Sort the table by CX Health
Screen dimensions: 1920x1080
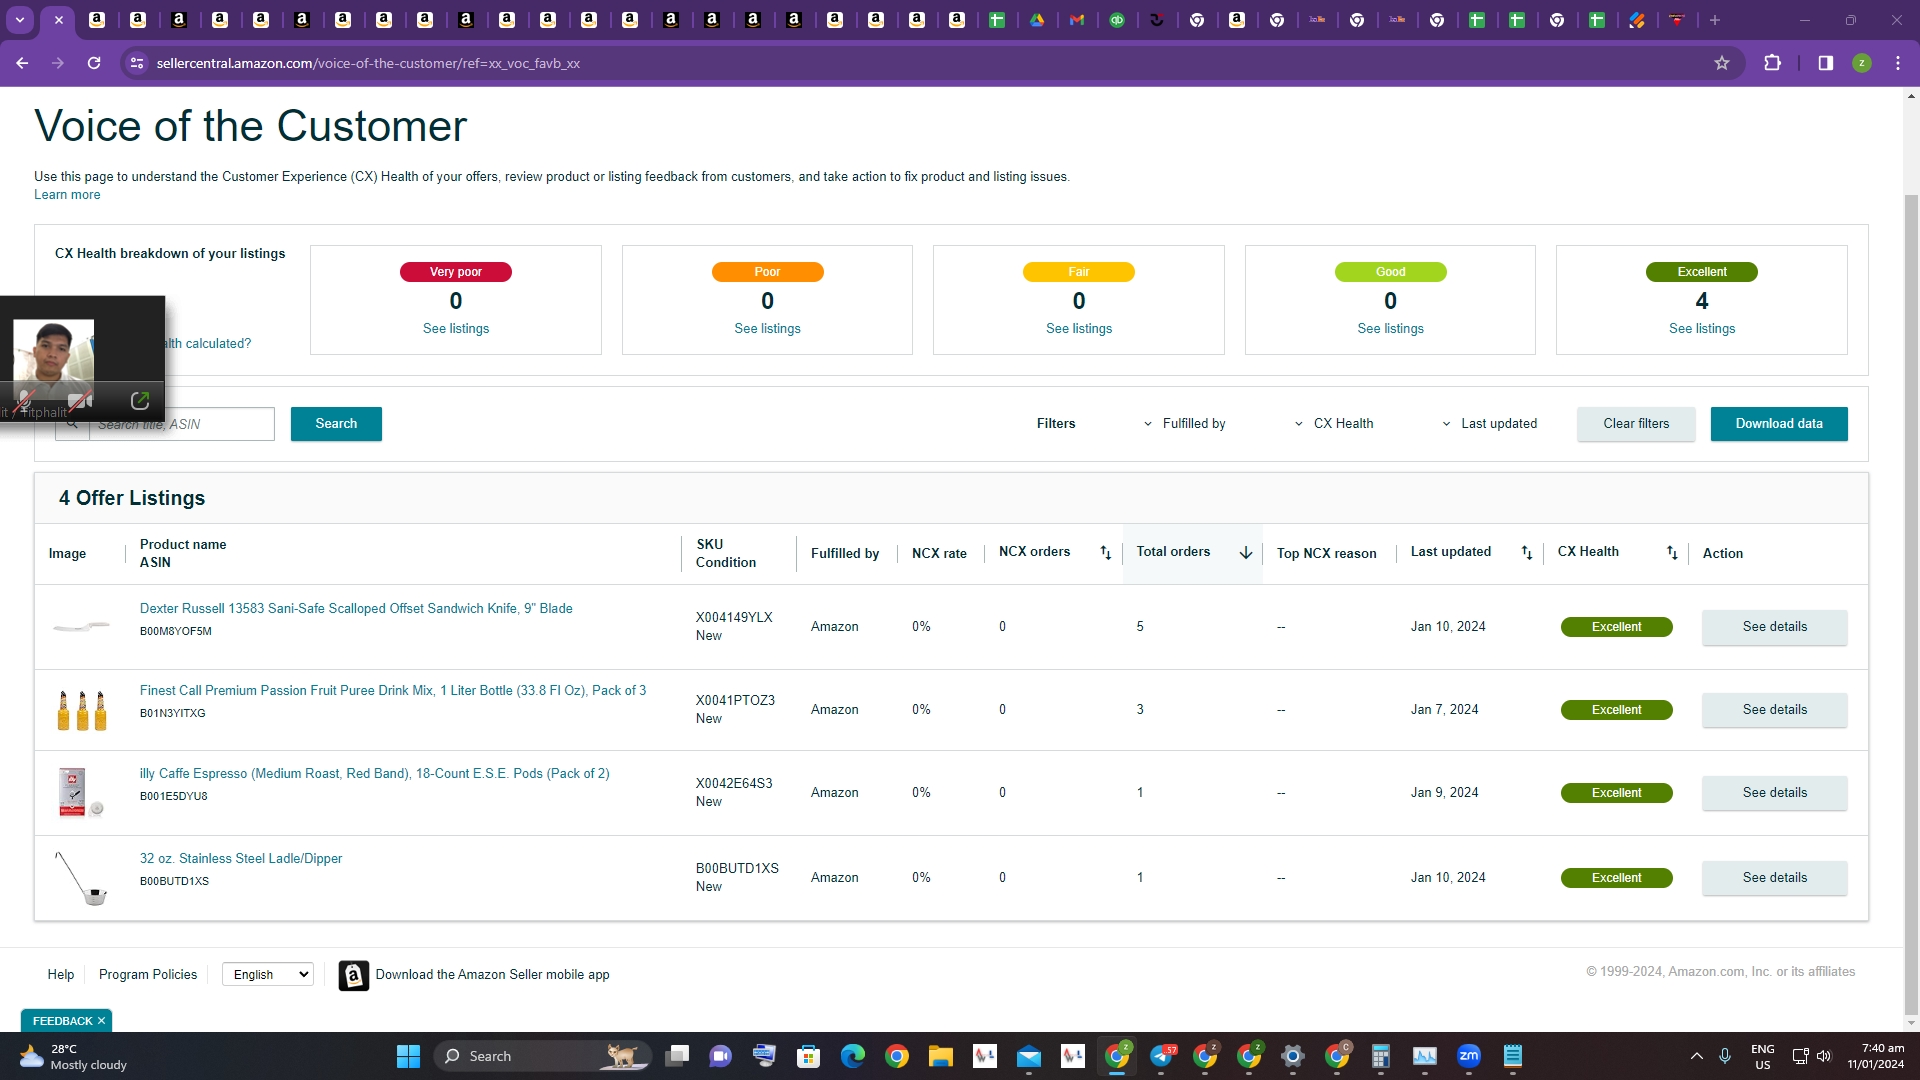coord(1672,553)
